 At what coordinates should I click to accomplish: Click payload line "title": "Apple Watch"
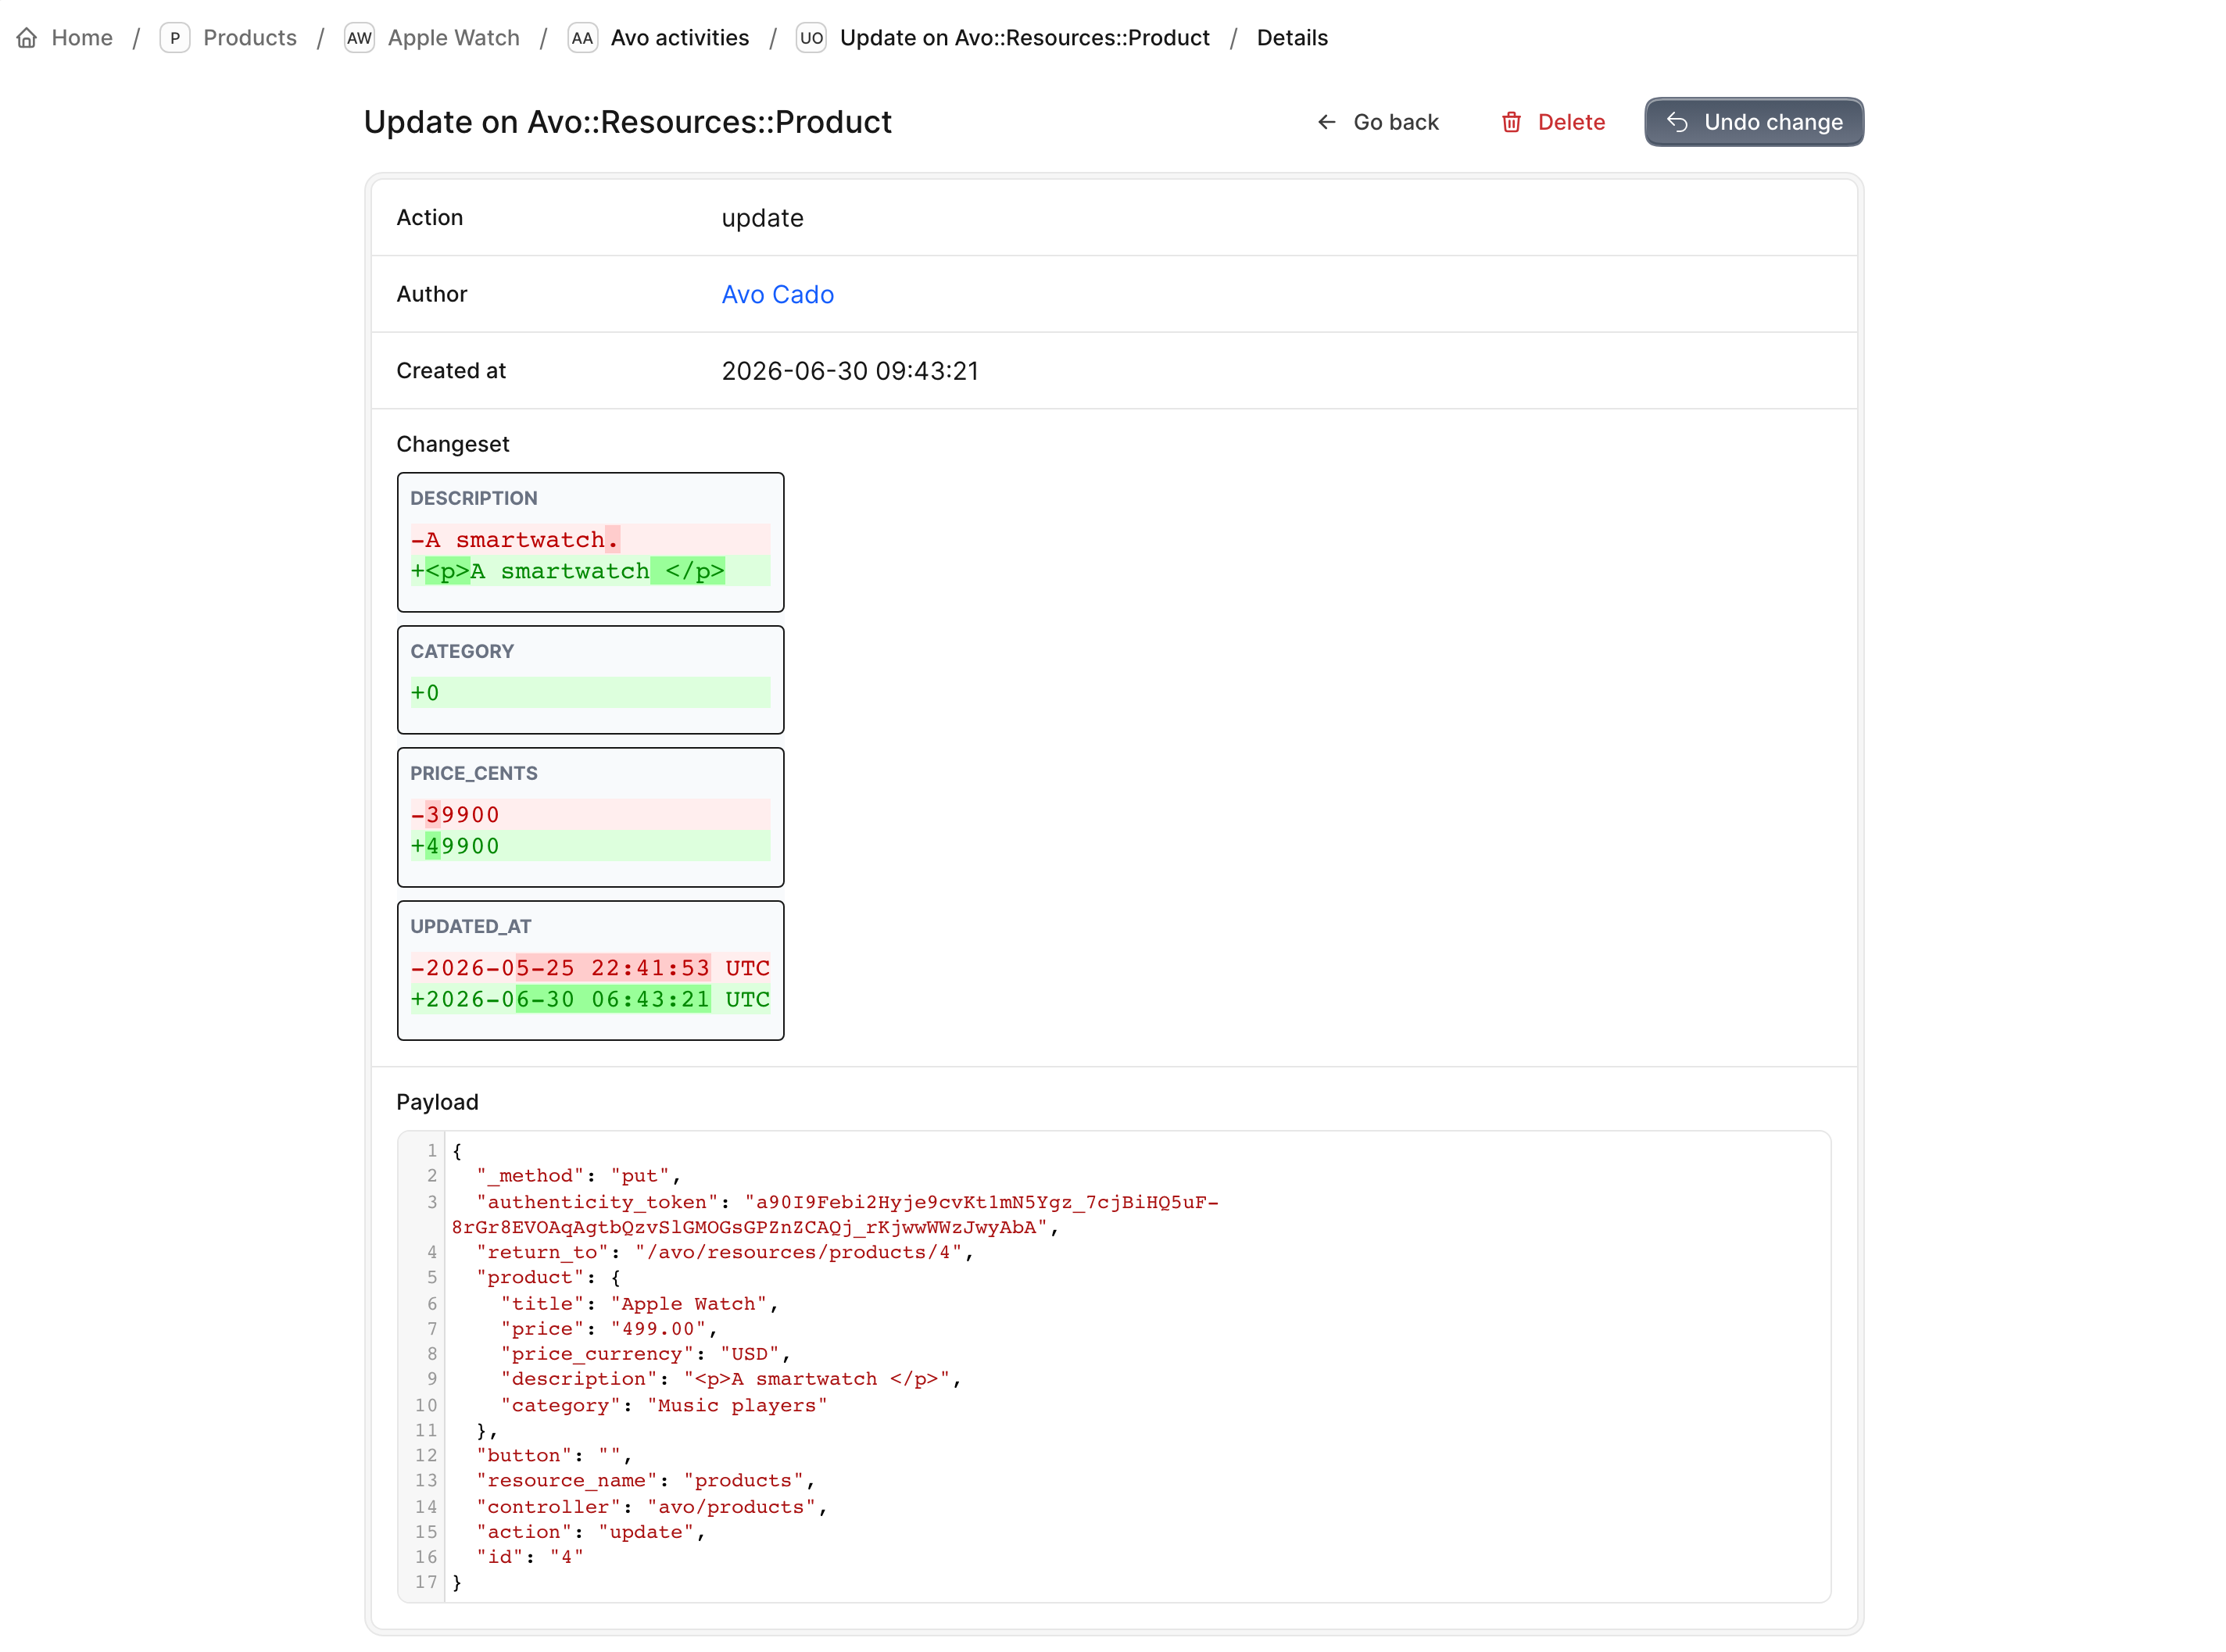pyautogui.click(x=639, y=1304)
